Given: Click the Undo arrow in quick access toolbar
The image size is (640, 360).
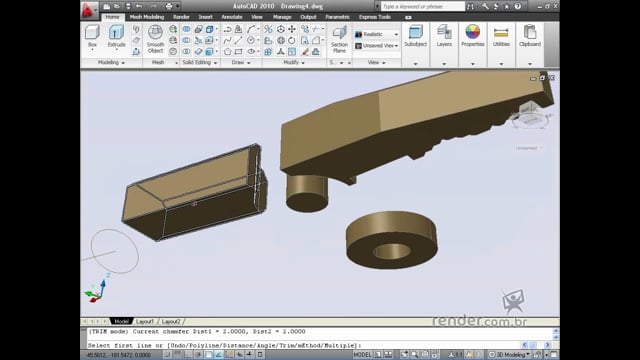Looking at the screenshot, I should pos(139,6).
